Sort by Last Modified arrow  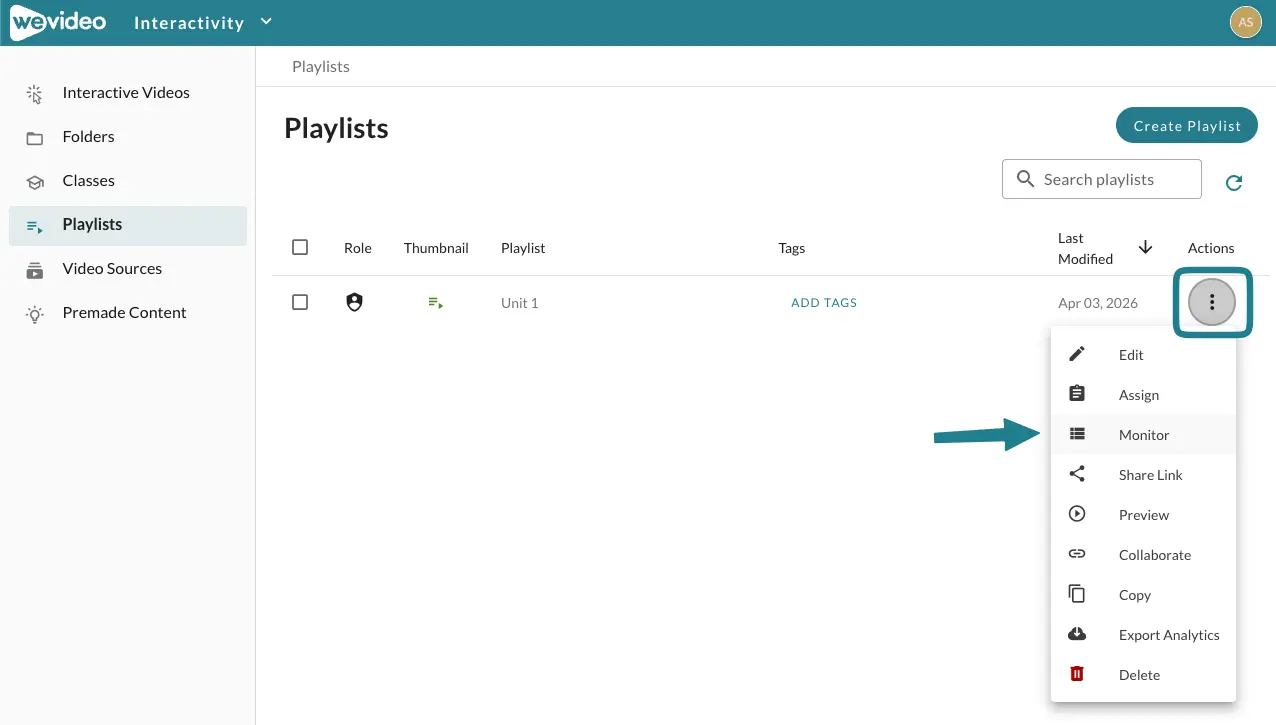[1146, 248]
